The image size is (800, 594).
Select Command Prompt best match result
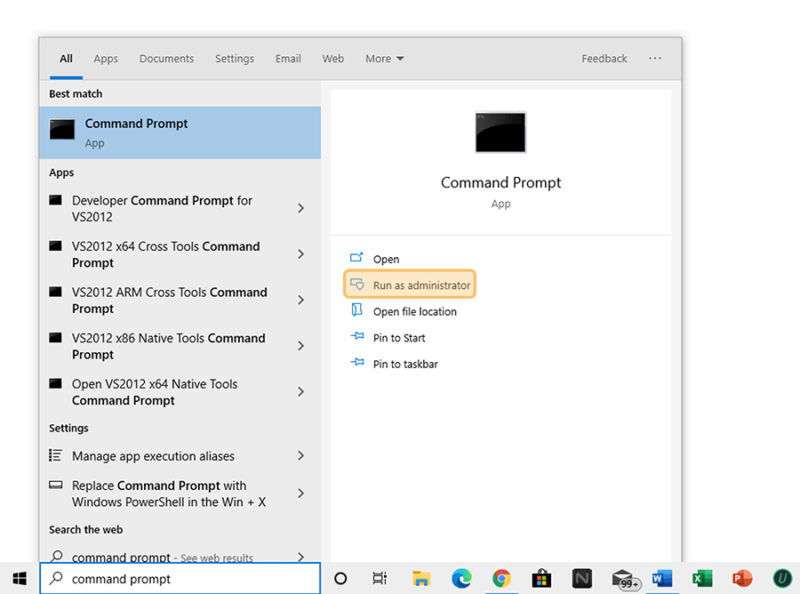click(x=180, y=133)
